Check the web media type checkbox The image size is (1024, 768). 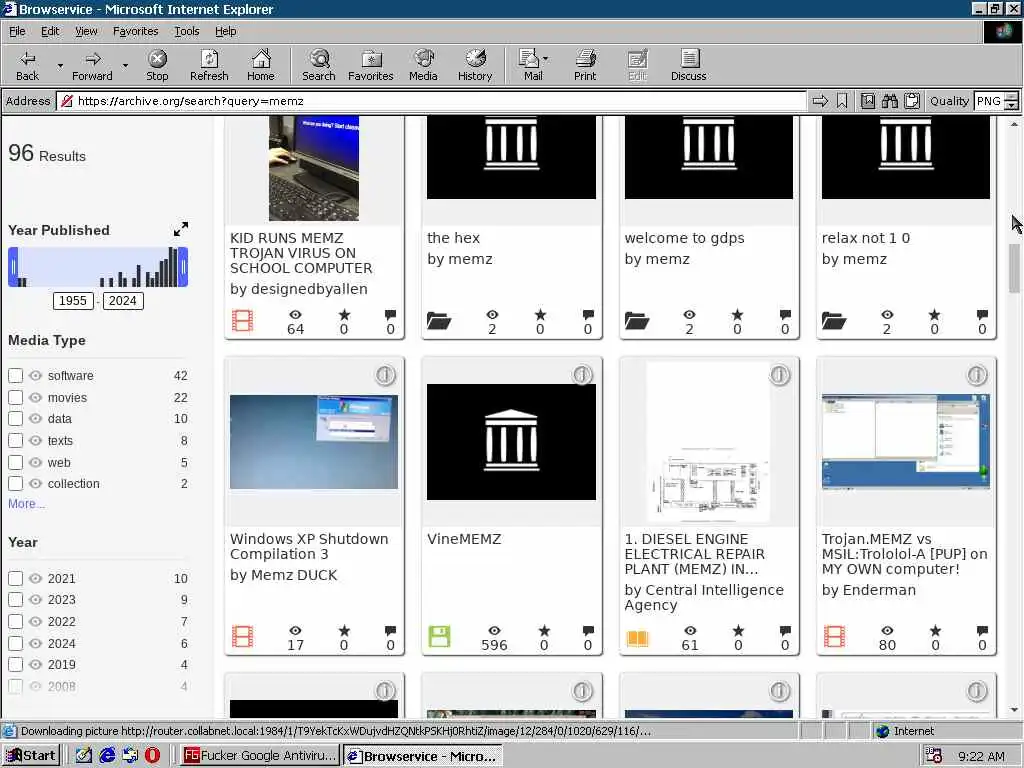(x=16, y=462)
